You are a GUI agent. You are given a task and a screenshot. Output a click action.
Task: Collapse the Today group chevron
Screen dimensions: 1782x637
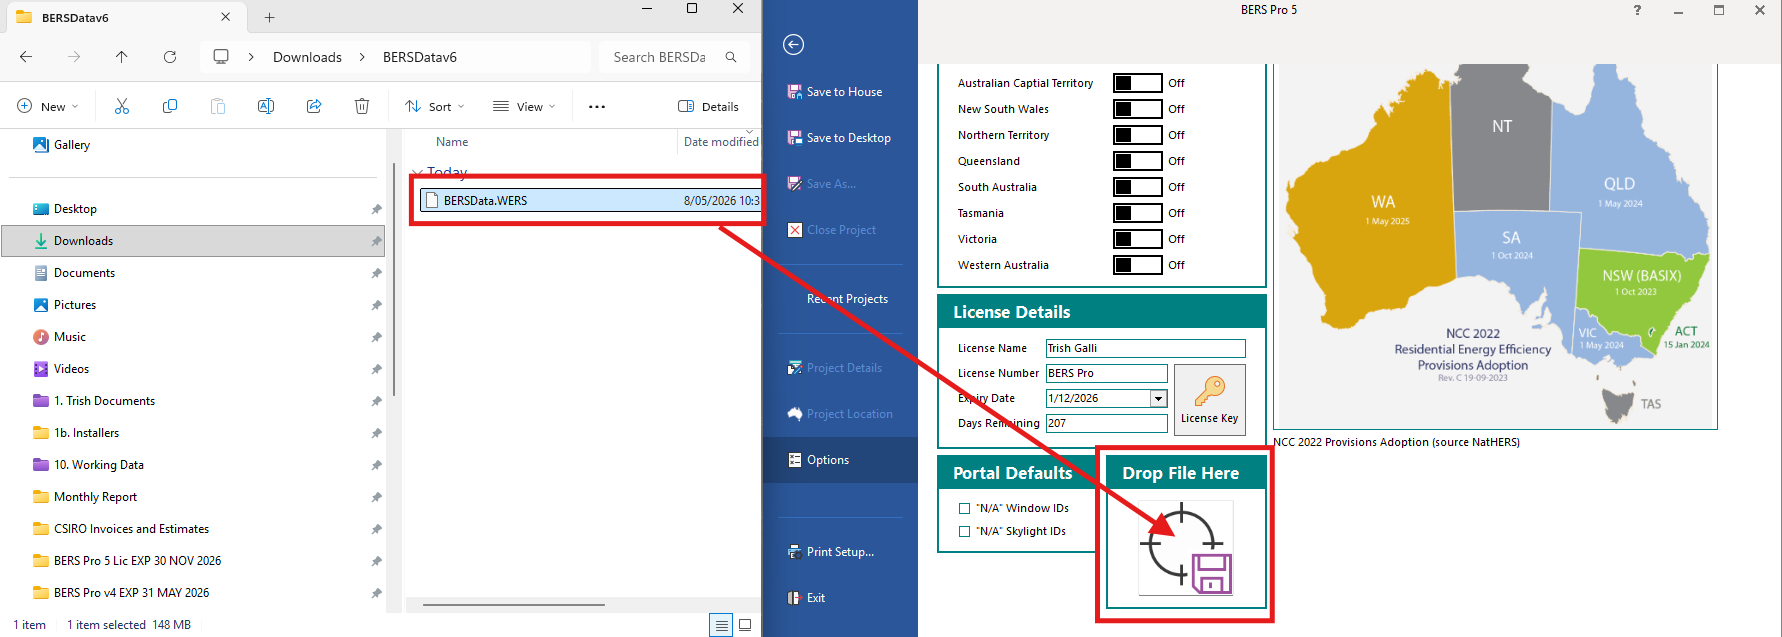(x=416, y=172)
